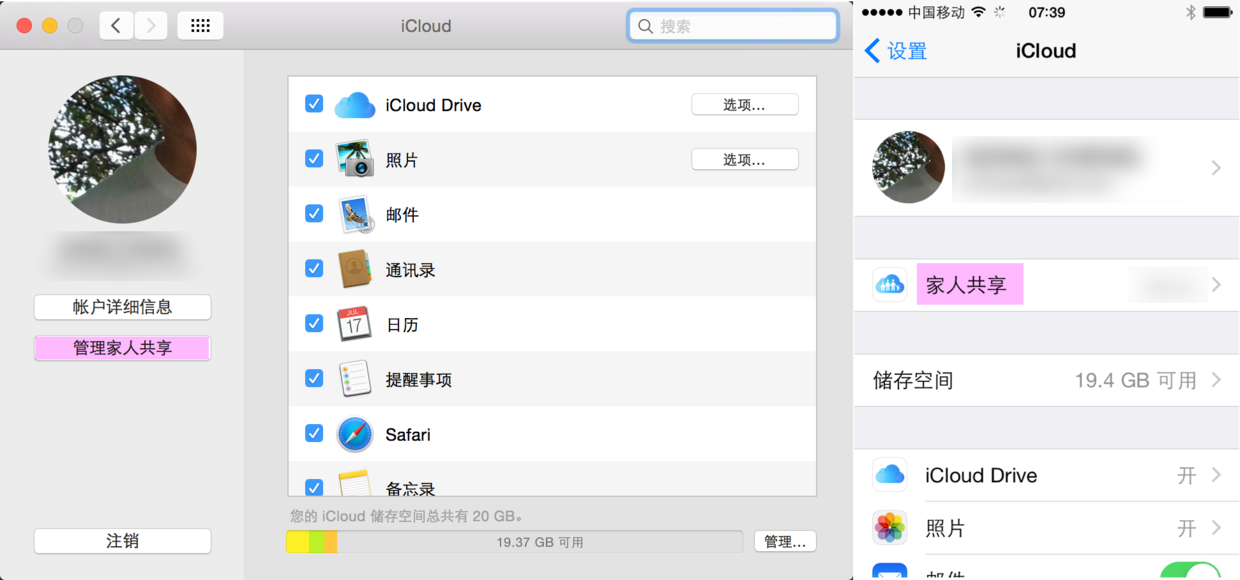Viewport: 1240px width, 580px height.
Task: Click the Mail stamp icon in Mac list
Action: coord(354,214)
